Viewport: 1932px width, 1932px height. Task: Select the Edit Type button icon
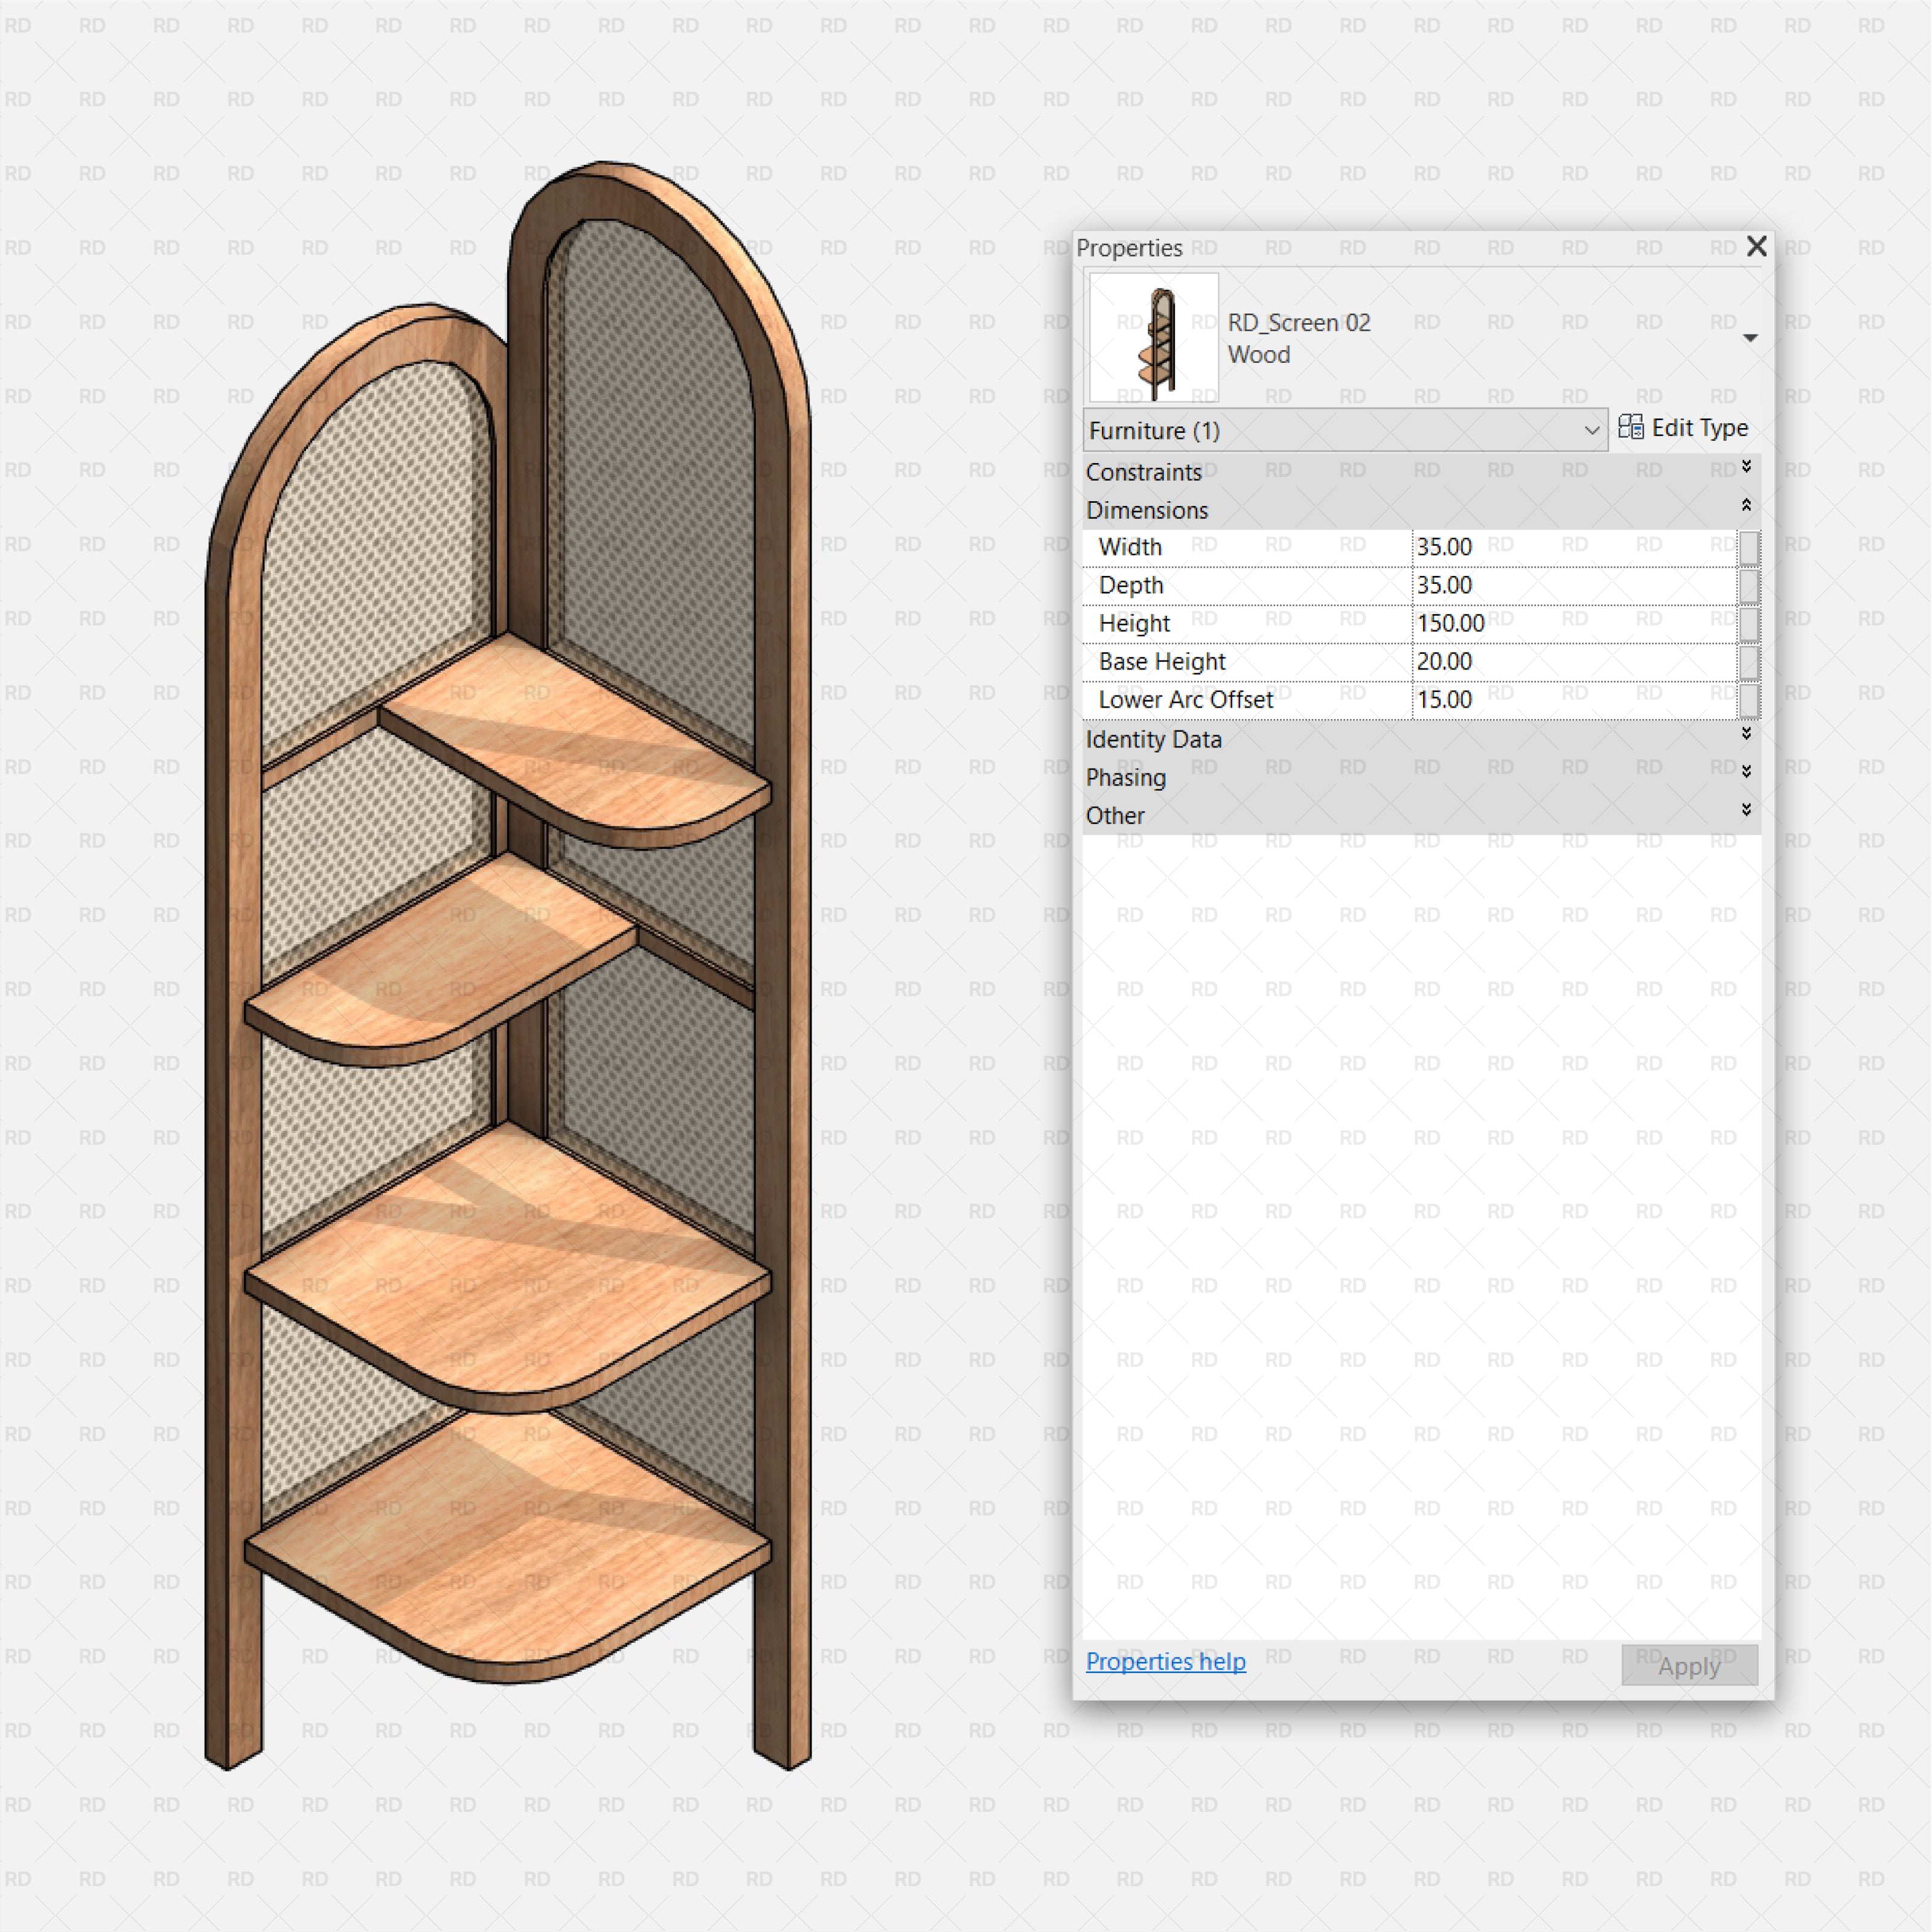point(1630,430)
